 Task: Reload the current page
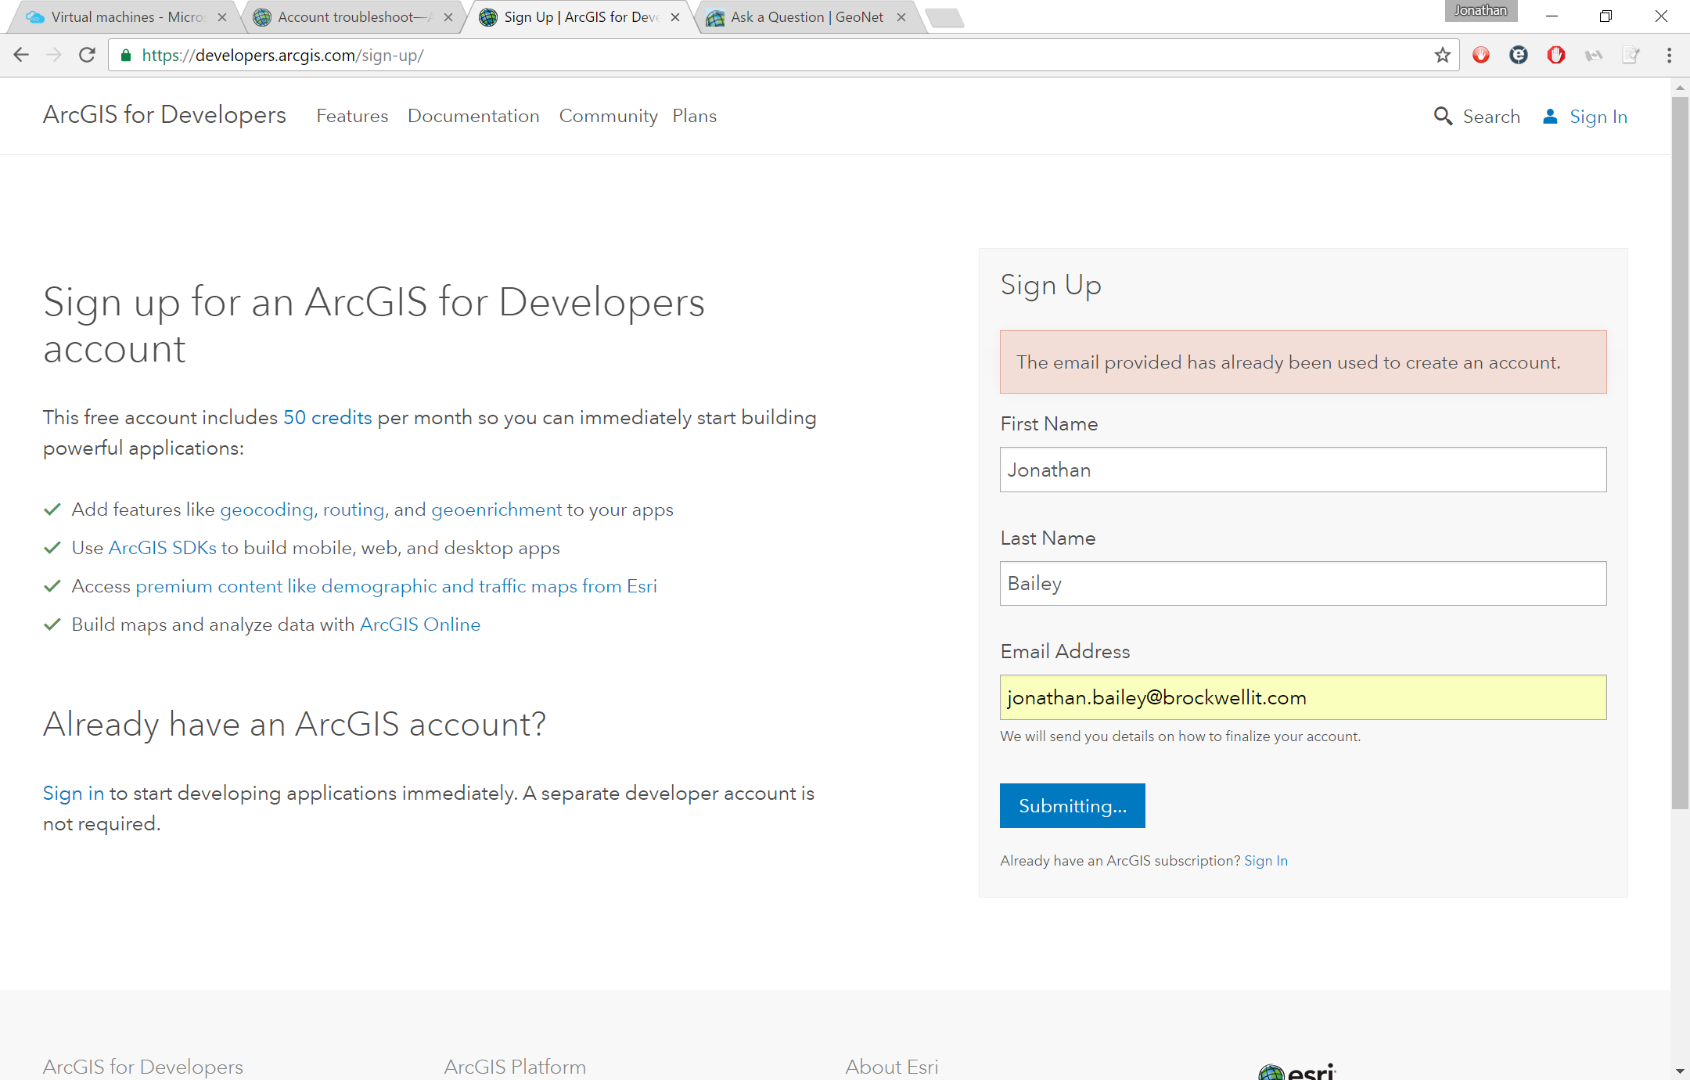[87, 55]
